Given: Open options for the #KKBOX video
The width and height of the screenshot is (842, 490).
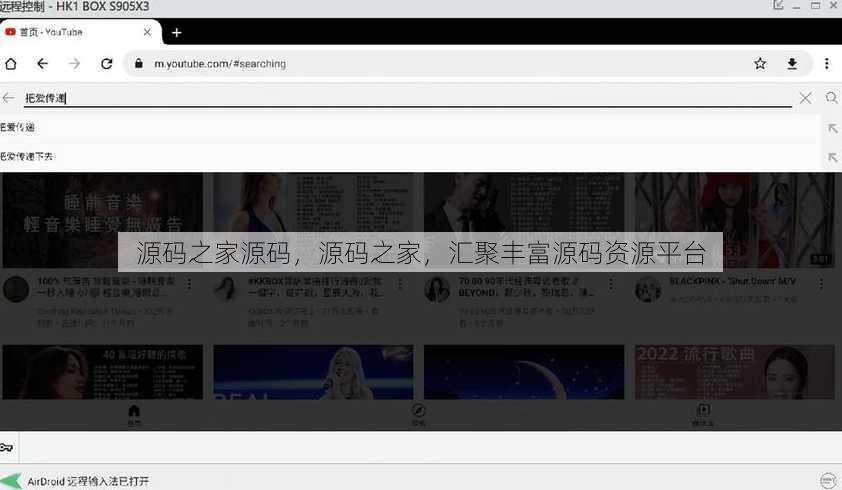Looking at the screenshot, I should click(x=400, y=284).
